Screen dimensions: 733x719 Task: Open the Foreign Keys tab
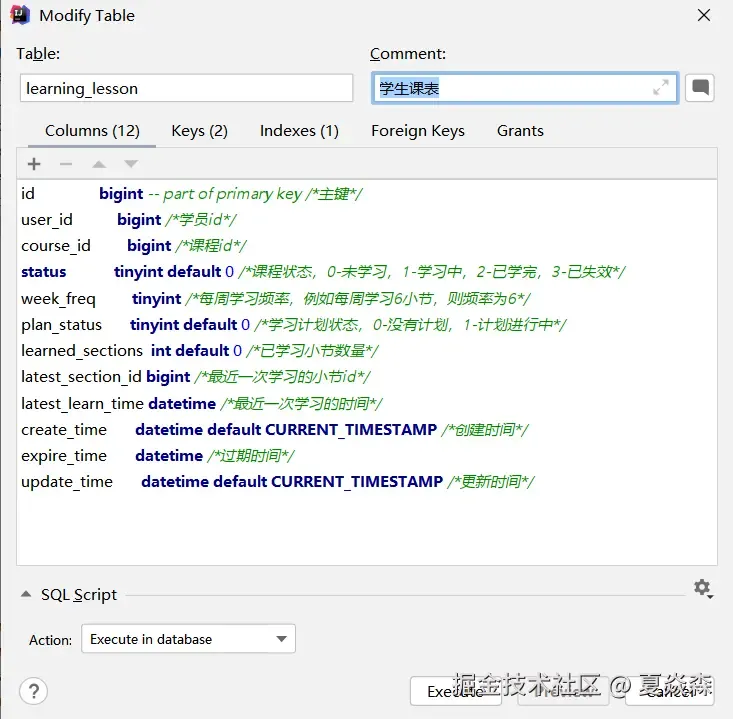(418, 131)
